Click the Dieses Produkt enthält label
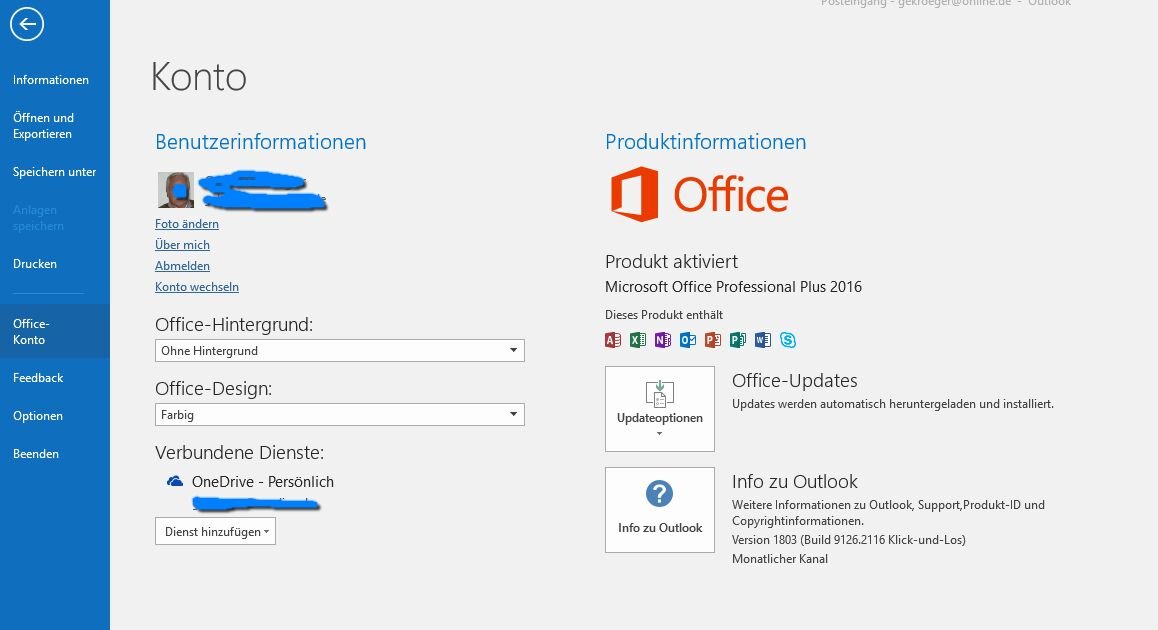Image resolution: width=1158 pixels, height=630 pixels. click(x=664, y=315)
